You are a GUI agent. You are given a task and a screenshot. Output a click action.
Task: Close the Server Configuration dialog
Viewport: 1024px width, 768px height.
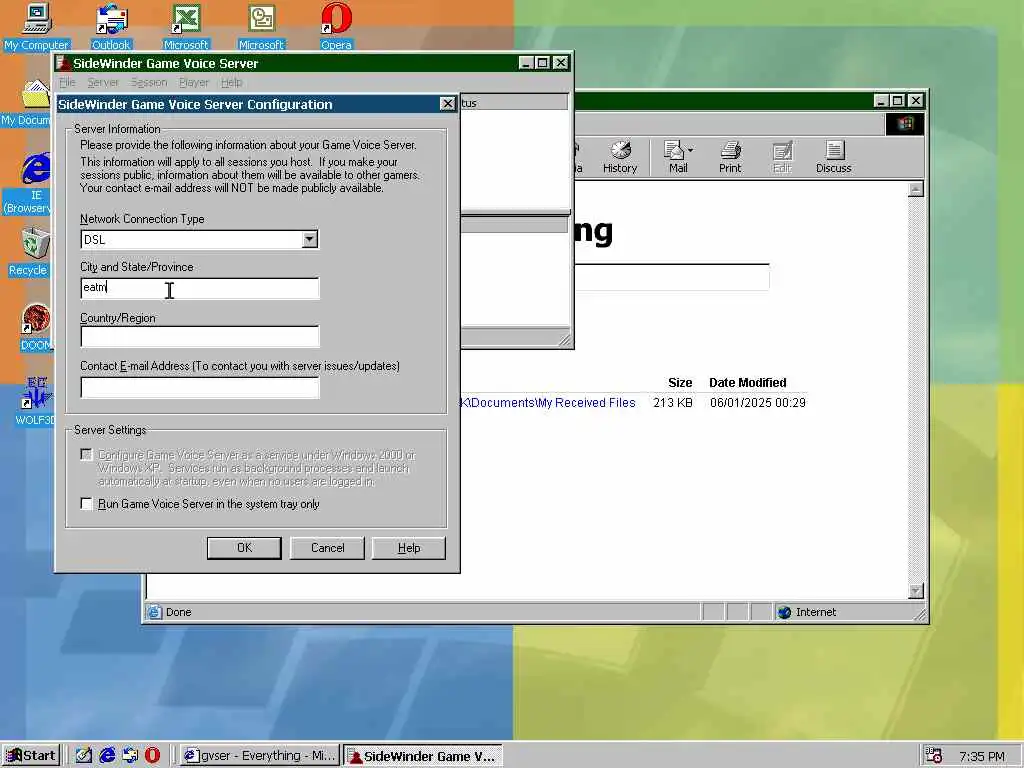[x=447, y=104]
